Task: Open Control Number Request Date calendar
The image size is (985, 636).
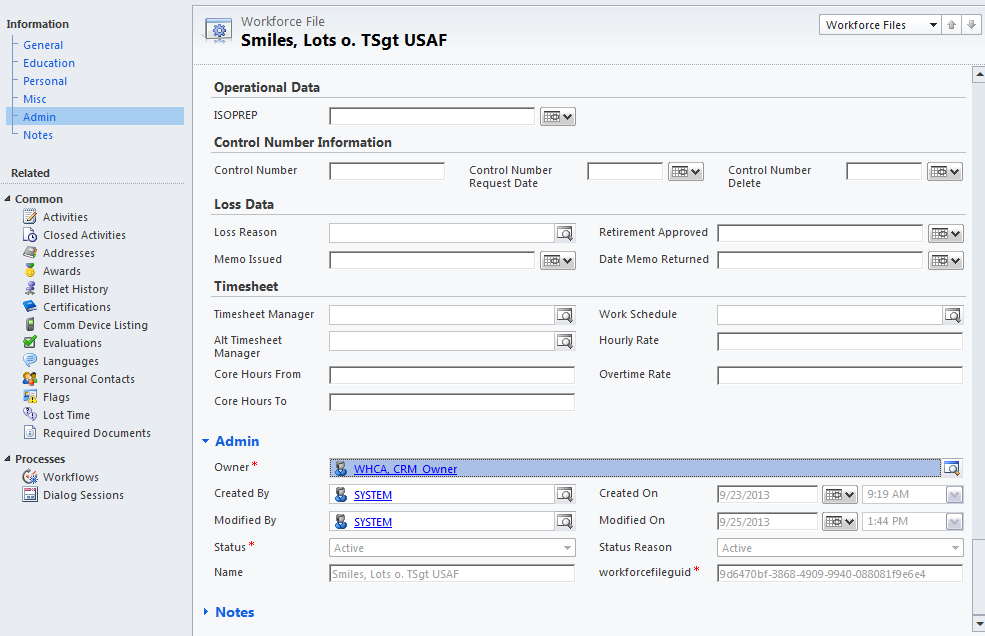Action: coord(686,172)
